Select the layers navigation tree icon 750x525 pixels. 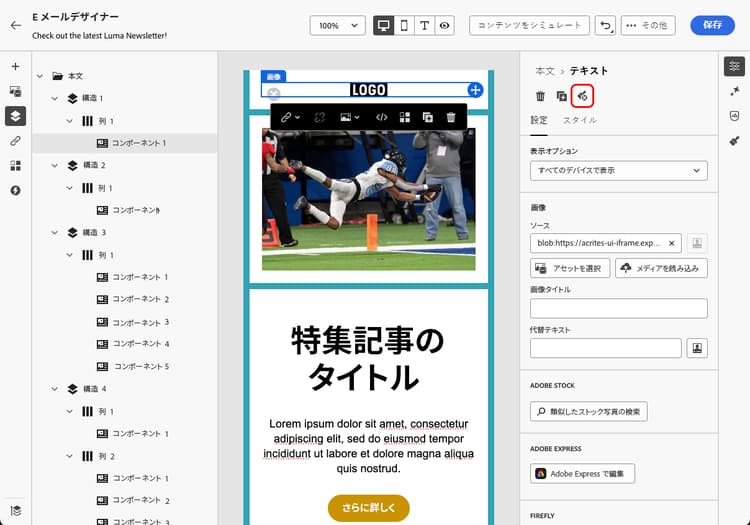click(x=15, y=116)
